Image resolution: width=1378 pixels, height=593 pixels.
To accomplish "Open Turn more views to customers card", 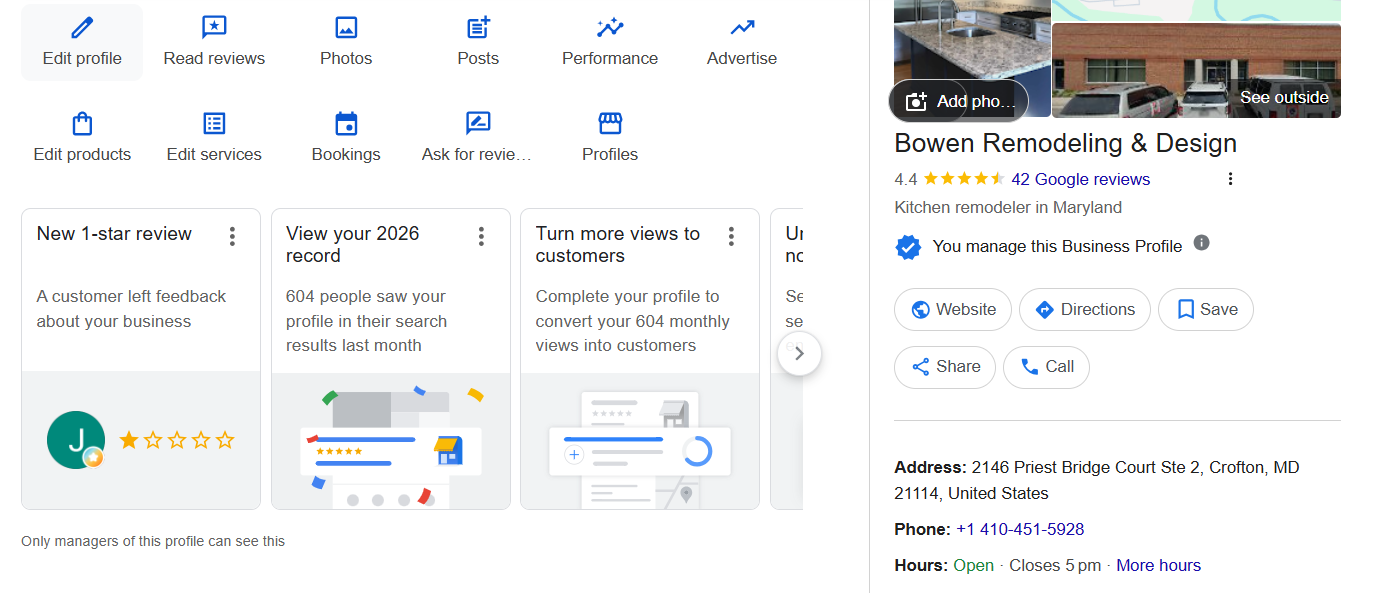I will coord(640,359).
